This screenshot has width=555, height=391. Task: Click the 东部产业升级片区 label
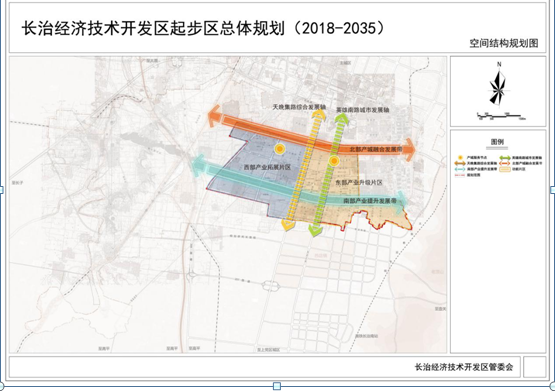click(359, 183)
